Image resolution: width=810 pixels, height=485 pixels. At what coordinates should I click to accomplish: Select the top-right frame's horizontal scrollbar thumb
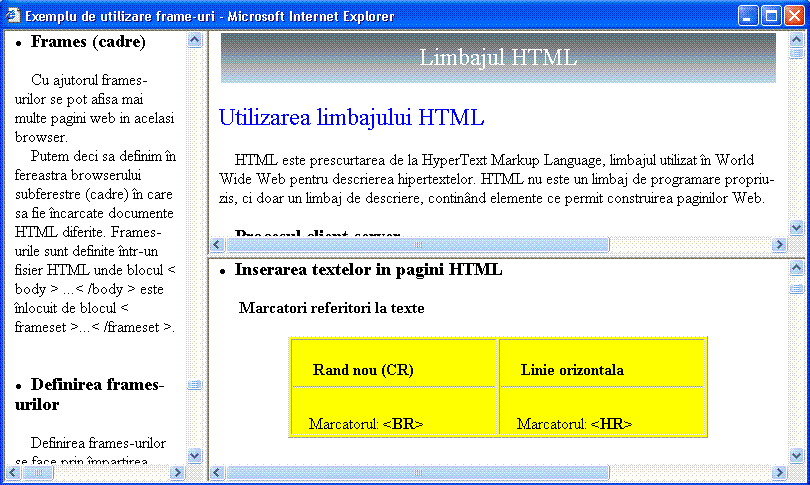click(x=418, y=245)
